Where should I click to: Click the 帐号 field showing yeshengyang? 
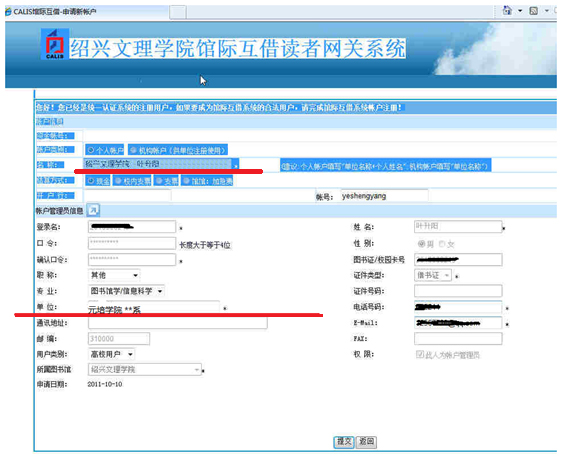(384, 196)
